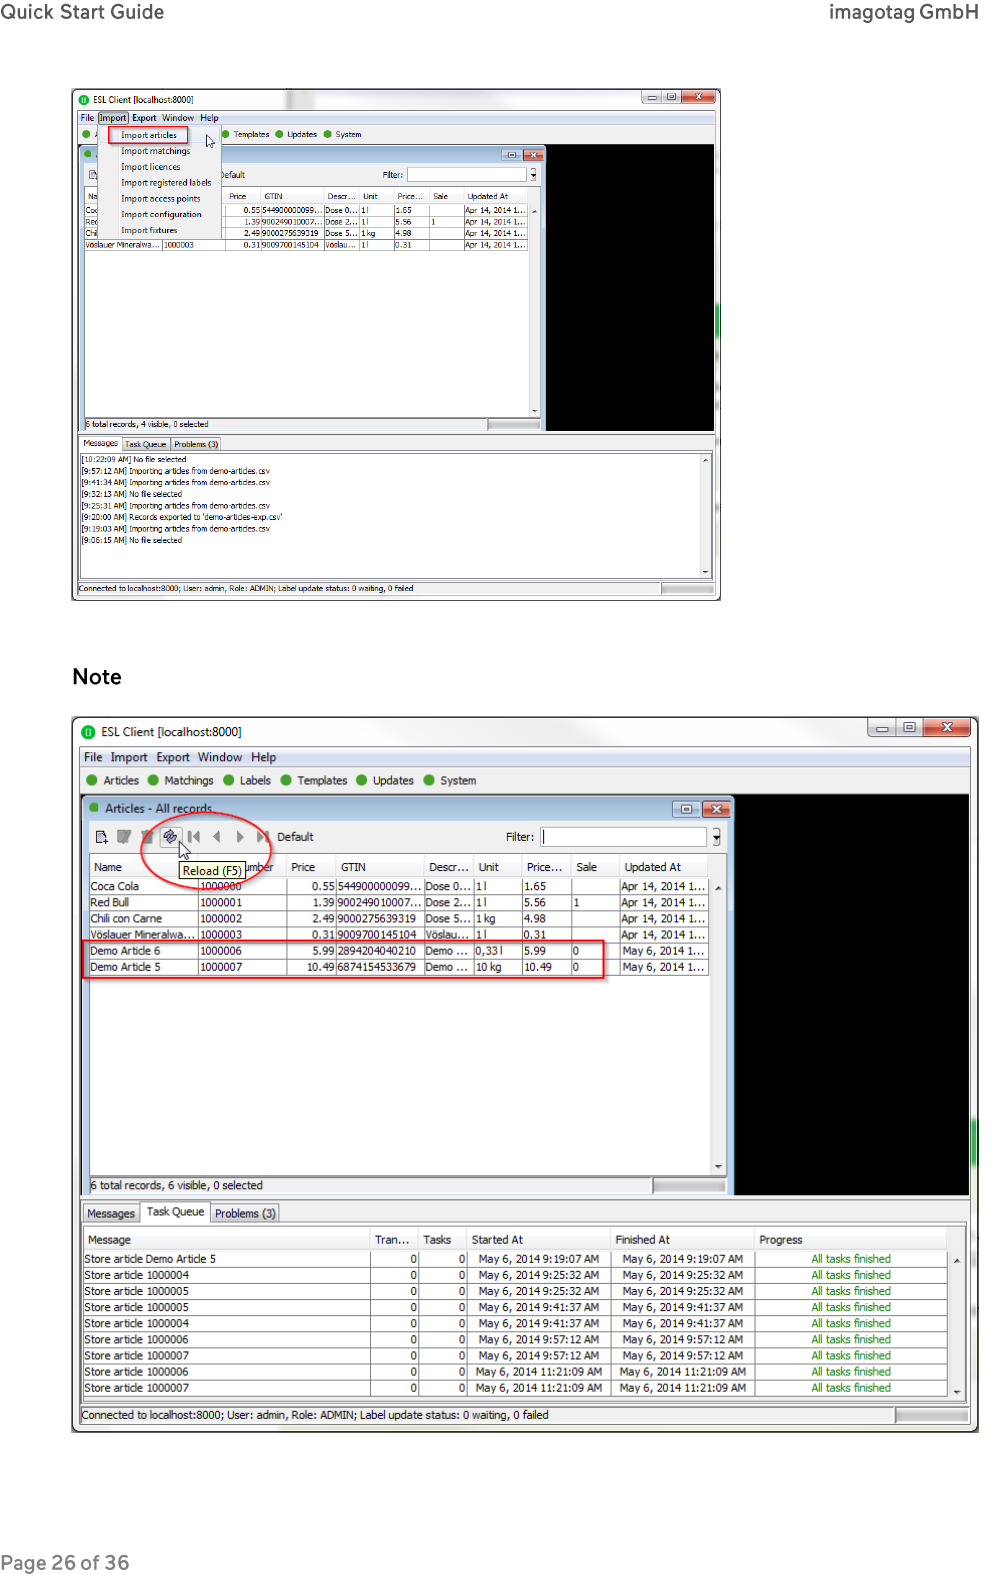Select Import access points menu entry
The height and width of the screenshot is (1574, 994).
(161, 199)
